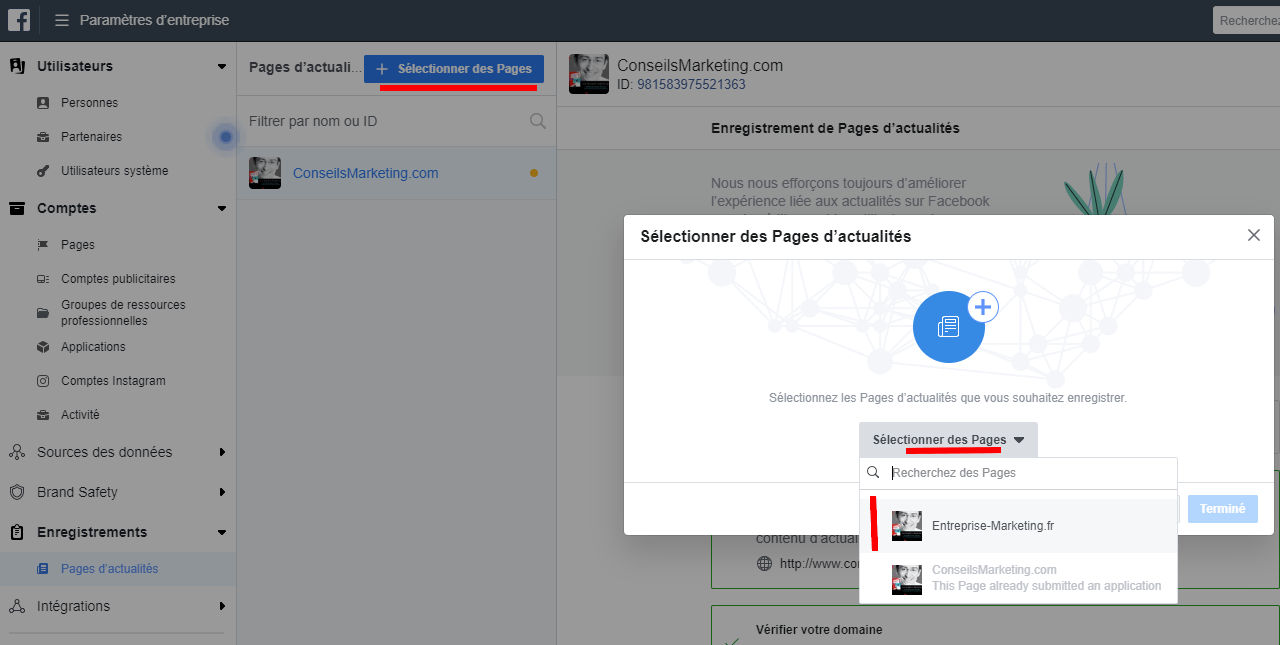Open Comptes publicitaires in the sidebar
This screenshot has height=645, width=1280.
(118, 279)
